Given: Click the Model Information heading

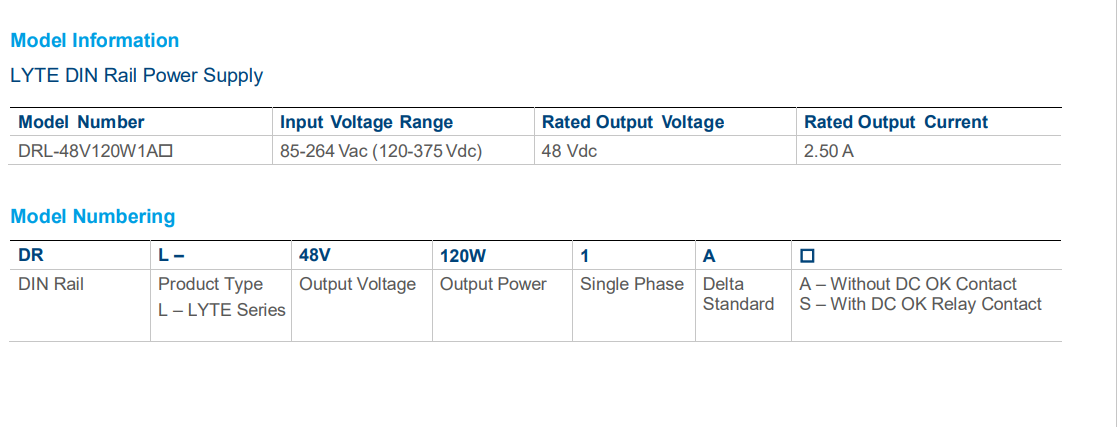Looking at the screenshot, I should (x=95, y=41).
